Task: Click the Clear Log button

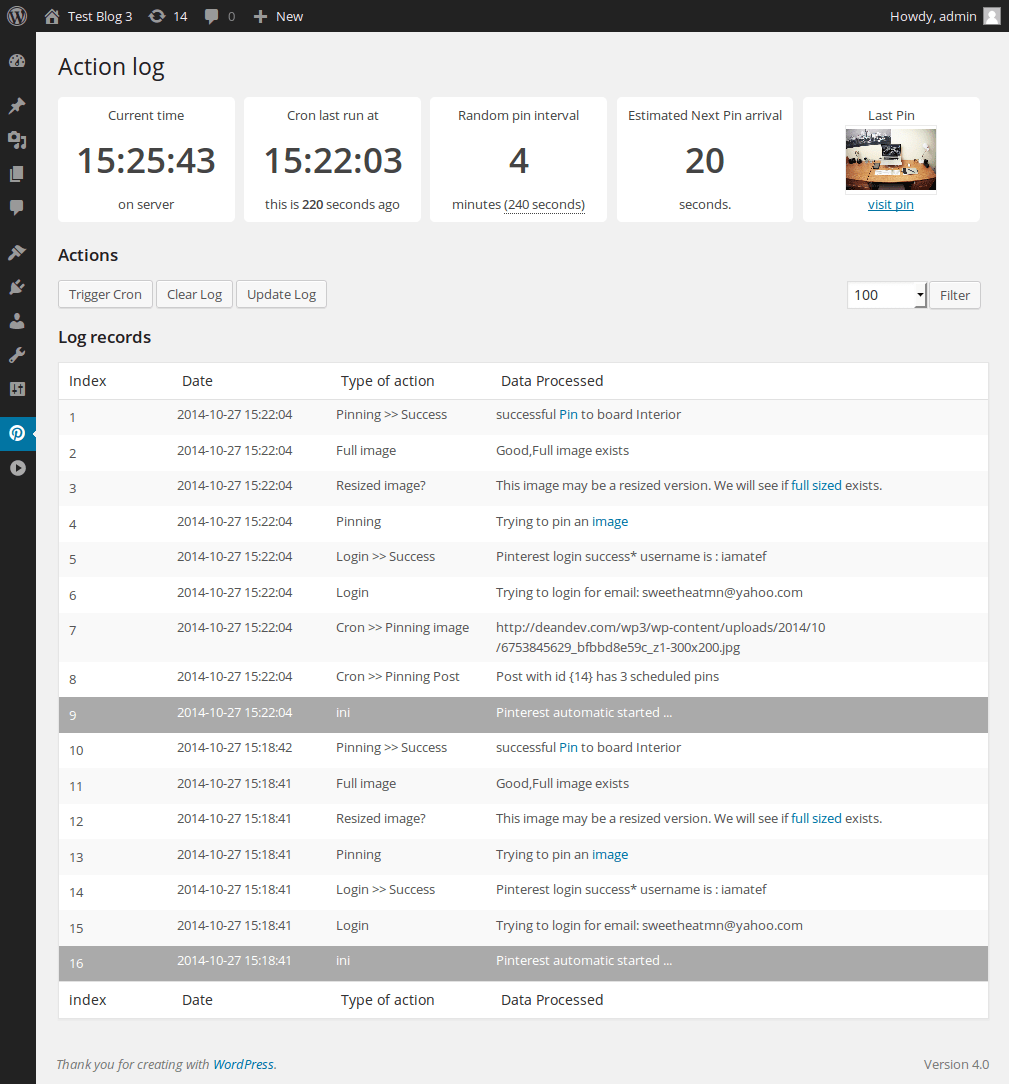Action: point(193,294)
